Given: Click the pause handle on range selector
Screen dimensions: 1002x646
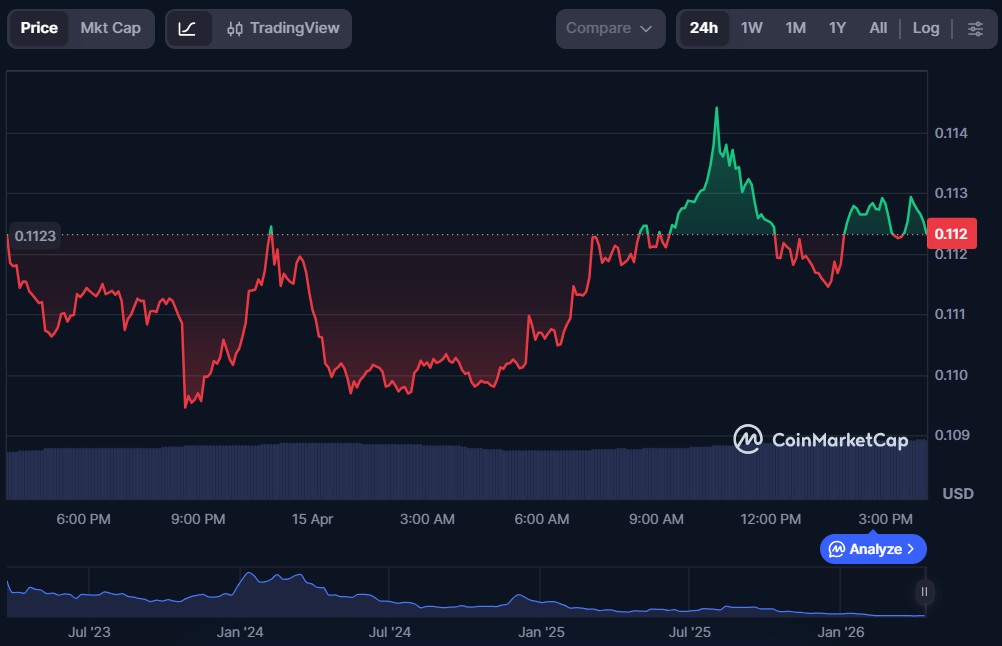Looking at the screenshot, I should 925,591.
